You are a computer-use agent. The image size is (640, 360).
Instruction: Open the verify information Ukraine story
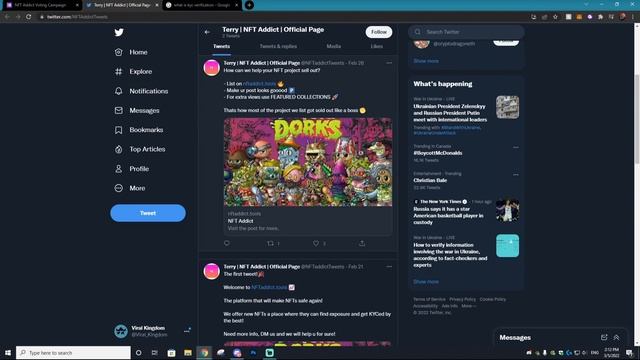pos(450,255)
